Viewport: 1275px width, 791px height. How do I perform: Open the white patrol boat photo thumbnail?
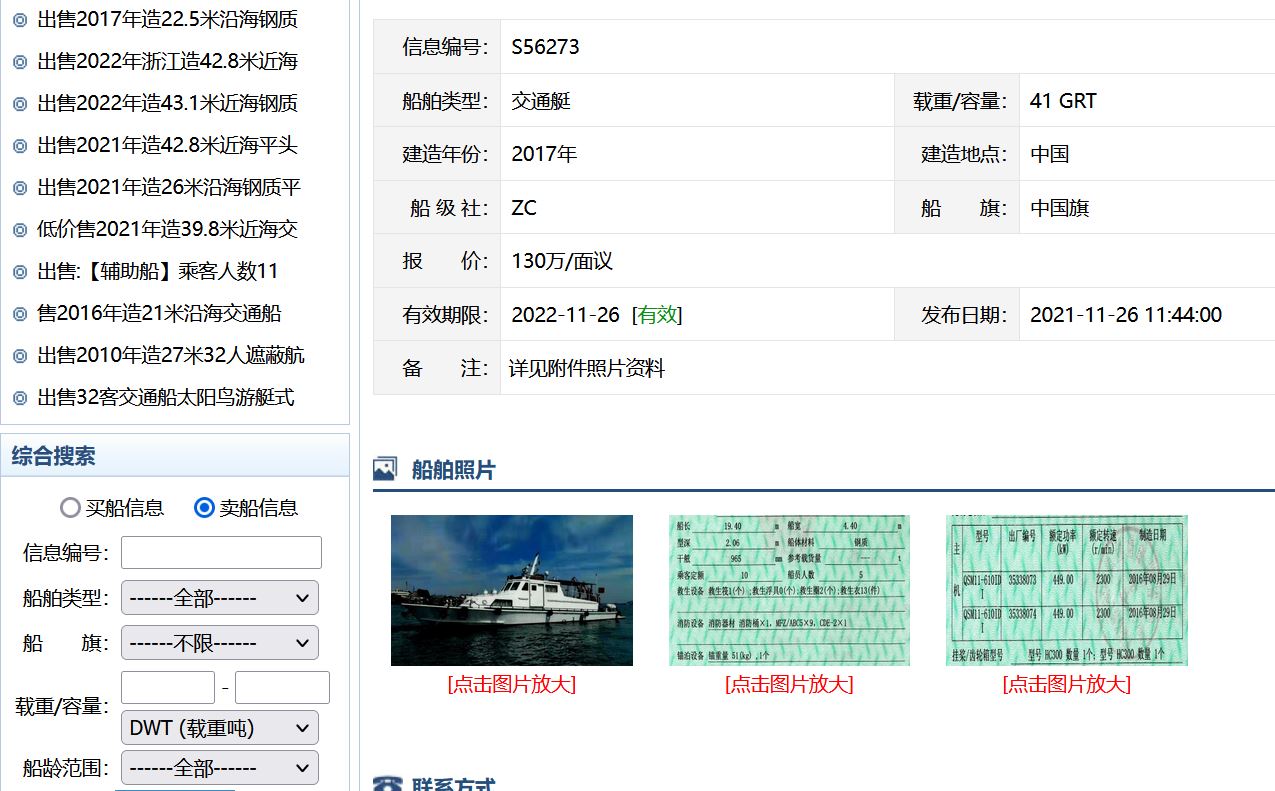click(x=511, y=590)
